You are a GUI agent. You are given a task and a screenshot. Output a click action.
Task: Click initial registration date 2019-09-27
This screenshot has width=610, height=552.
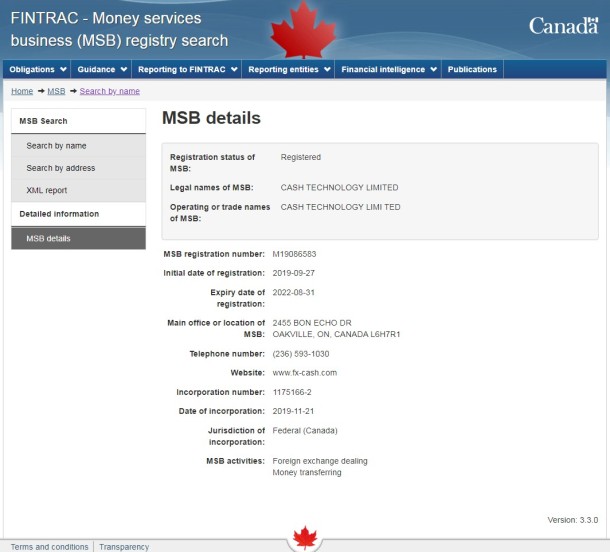[293, 273]
